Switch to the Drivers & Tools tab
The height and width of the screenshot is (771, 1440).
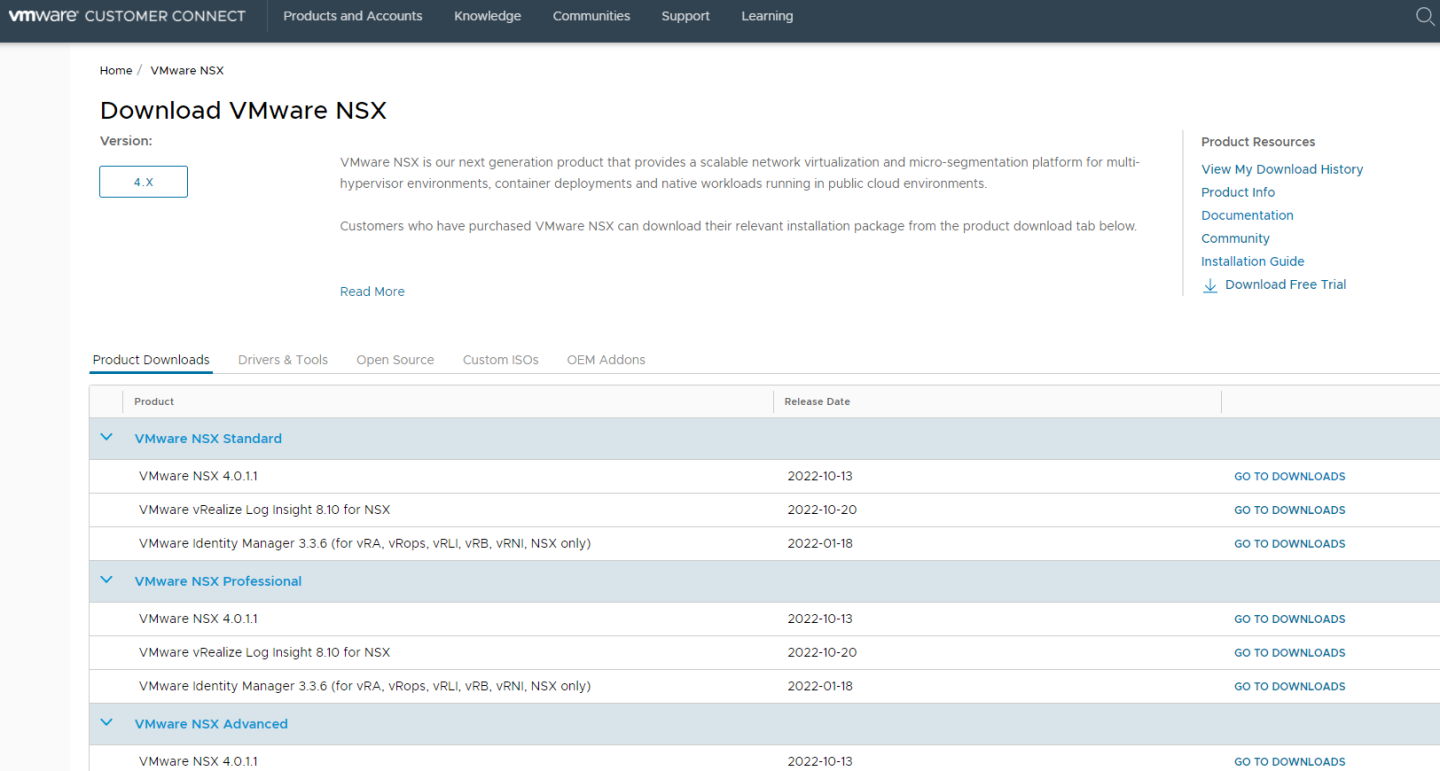(283, 360)
